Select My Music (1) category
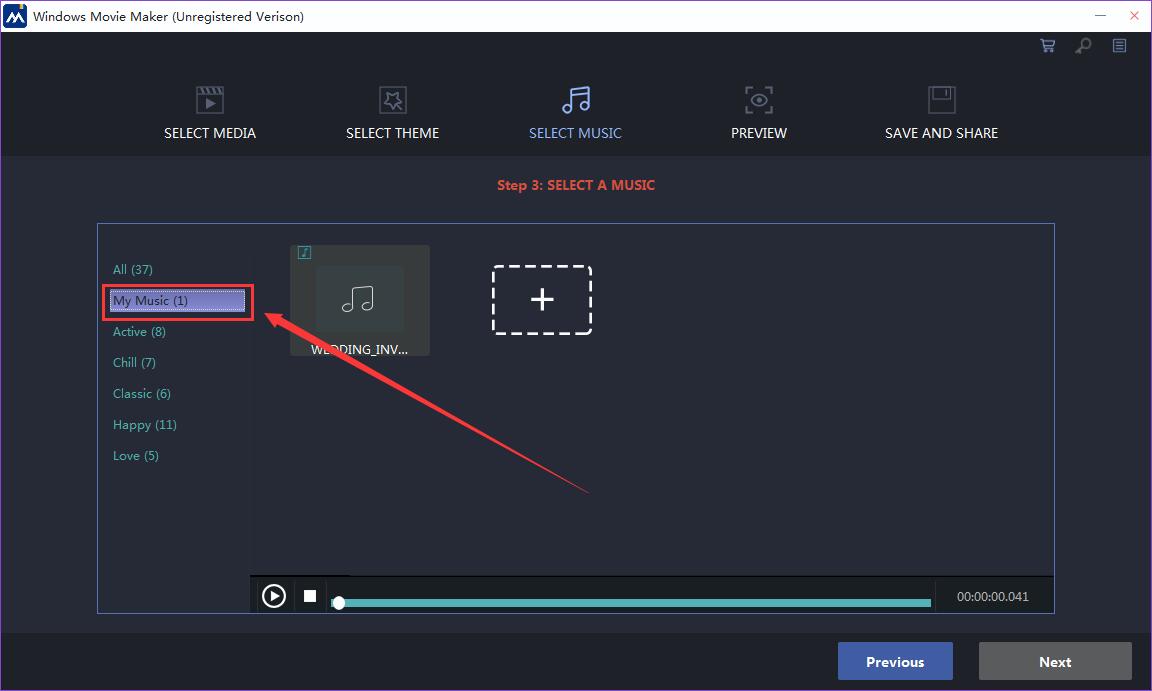The image size is (1152, 691). (178, 300)
